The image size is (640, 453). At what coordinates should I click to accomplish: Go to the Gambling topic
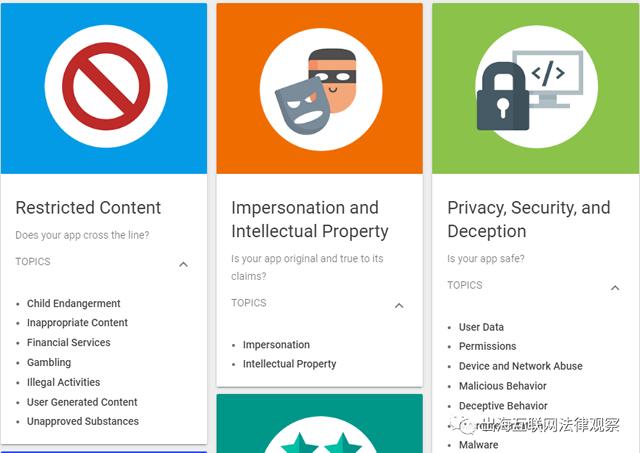[x=49, y=362]
